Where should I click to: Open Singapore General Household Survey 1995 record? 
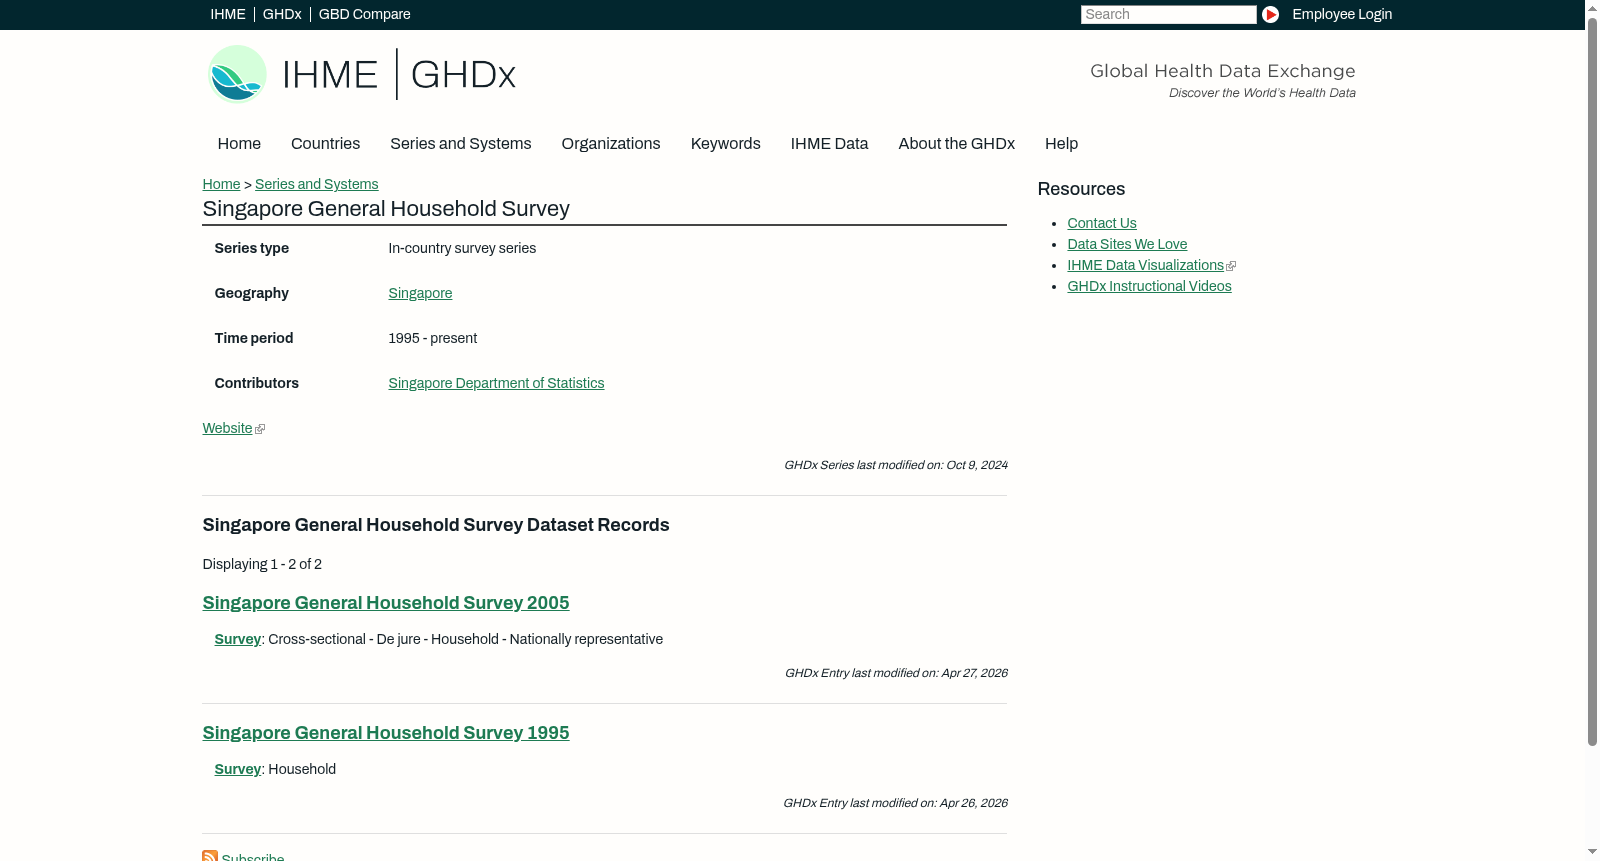click(386, 733)
